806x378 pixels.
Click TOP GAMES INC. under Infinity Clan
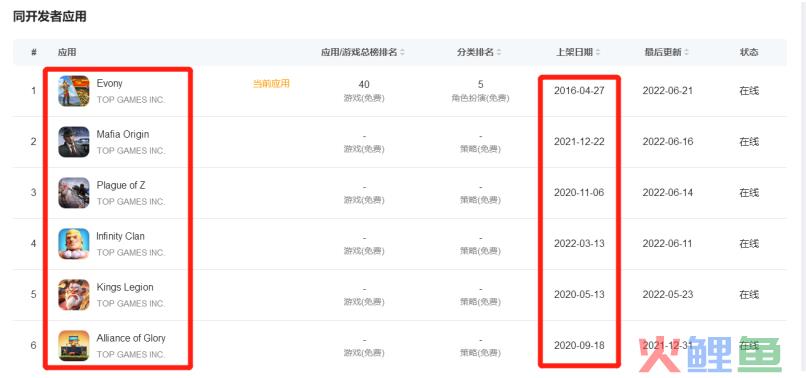[x=131, y=253]
